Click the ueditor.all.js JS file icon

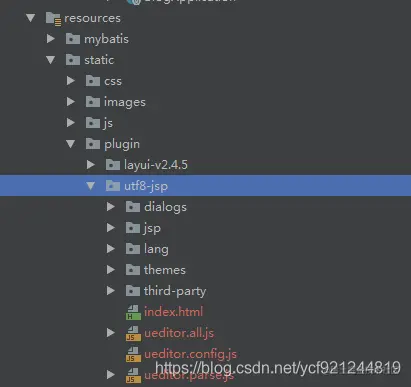(133, 333)
